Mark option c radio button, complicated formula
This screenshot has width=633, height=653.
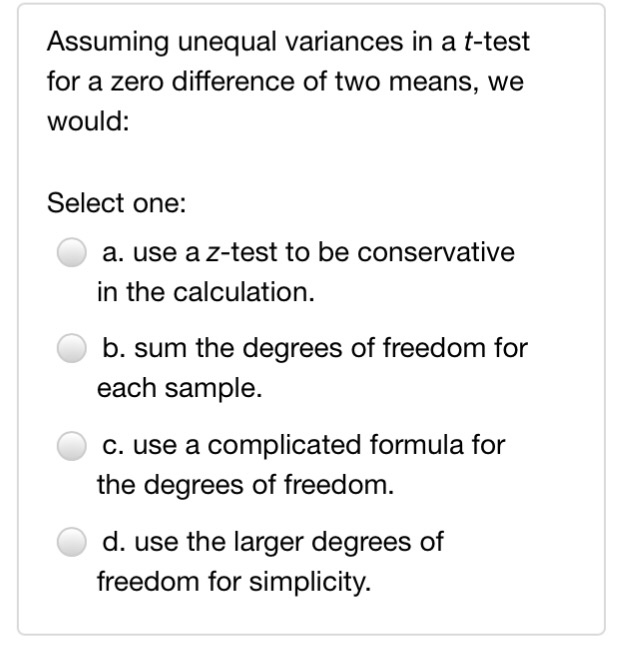tap(72, 446)
